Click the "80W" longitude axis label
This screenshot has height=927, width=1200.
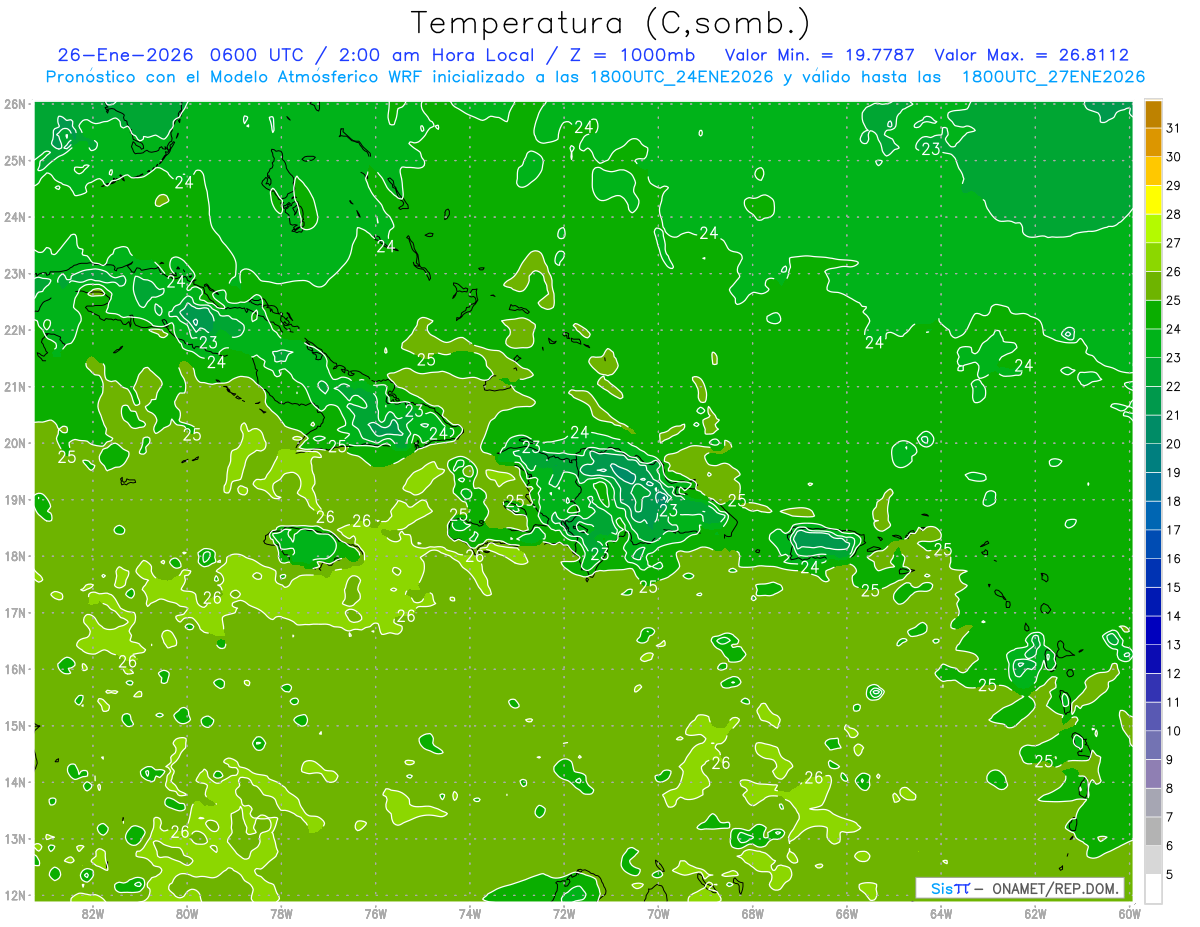[187, 912]
